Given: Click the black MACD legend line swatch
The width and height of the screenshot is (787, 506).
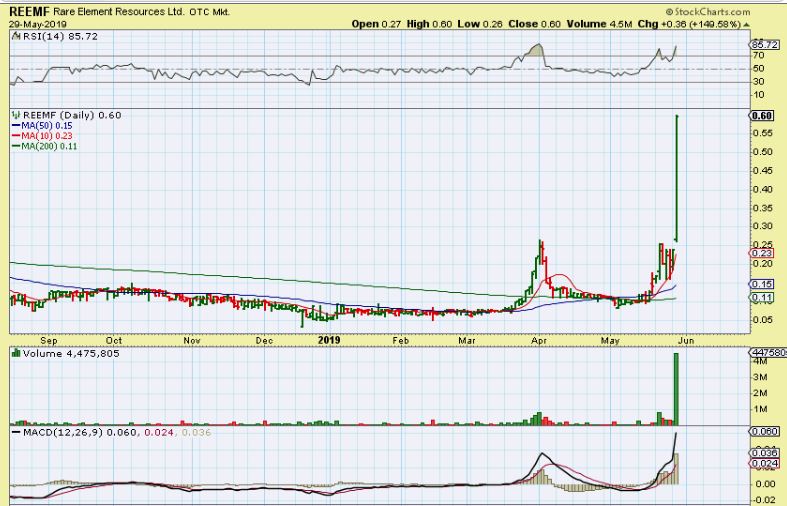Looking at the screenshot, I should point(16,432).
